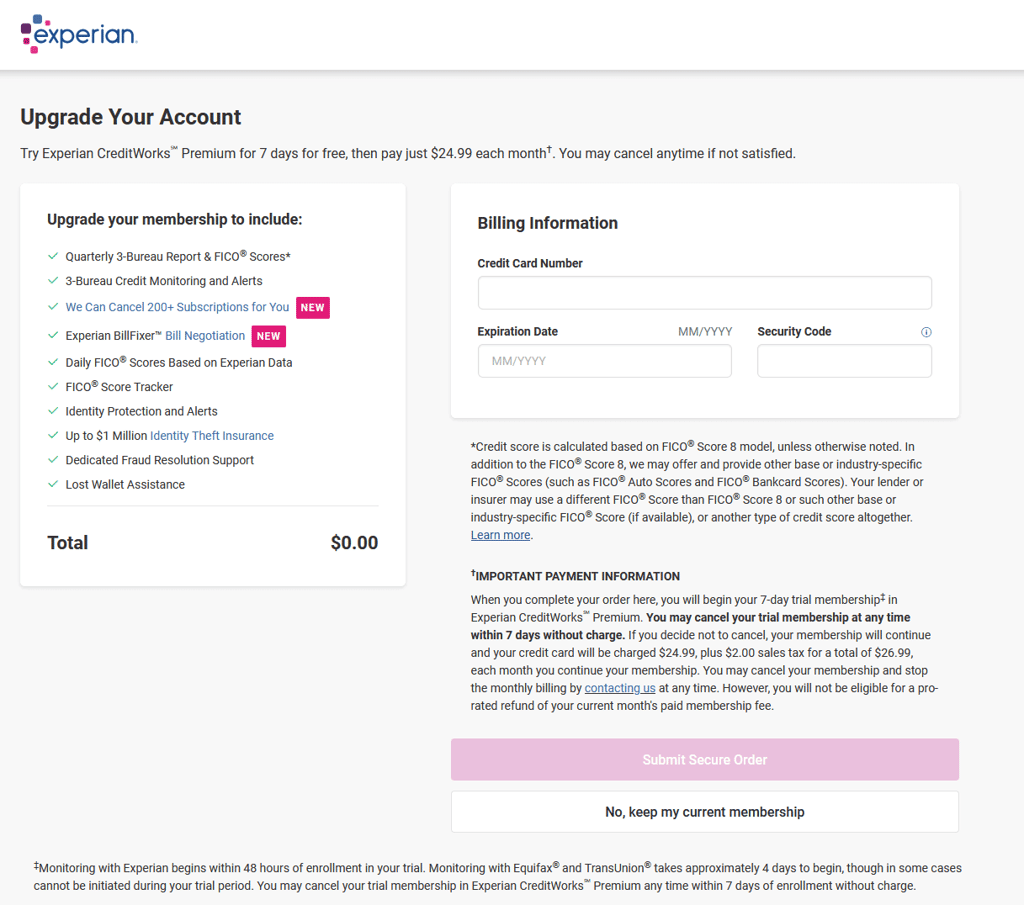Click checkmark beside We Can Cancel 200+
1024x905 pixels.
click(54, 306)
